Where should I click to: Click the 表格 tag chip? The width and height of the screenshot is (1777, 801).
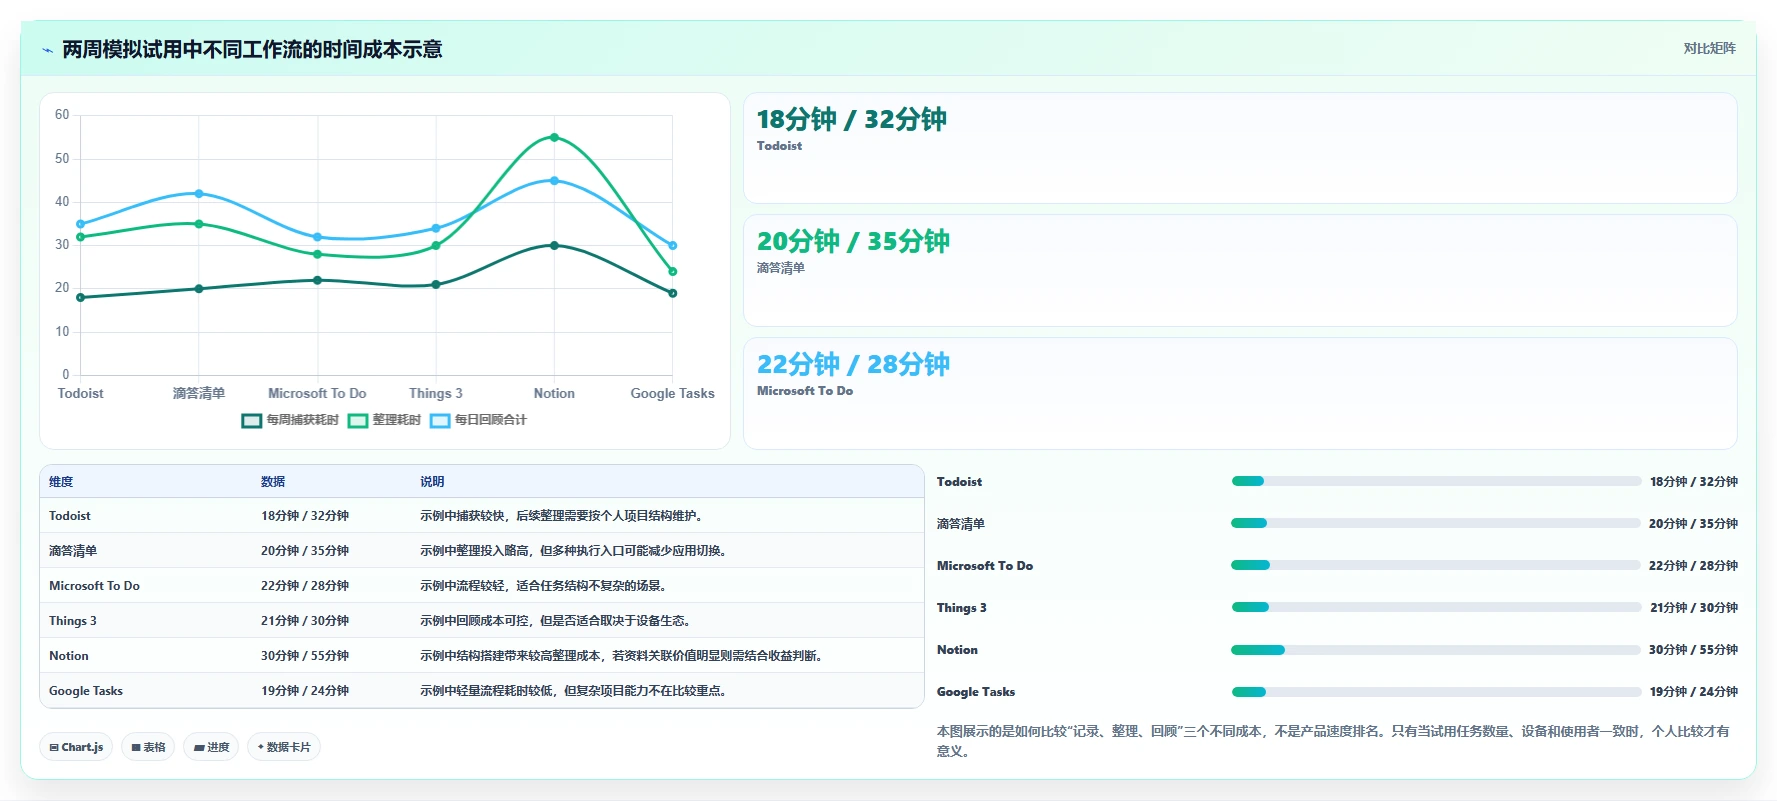click(148, 747)
